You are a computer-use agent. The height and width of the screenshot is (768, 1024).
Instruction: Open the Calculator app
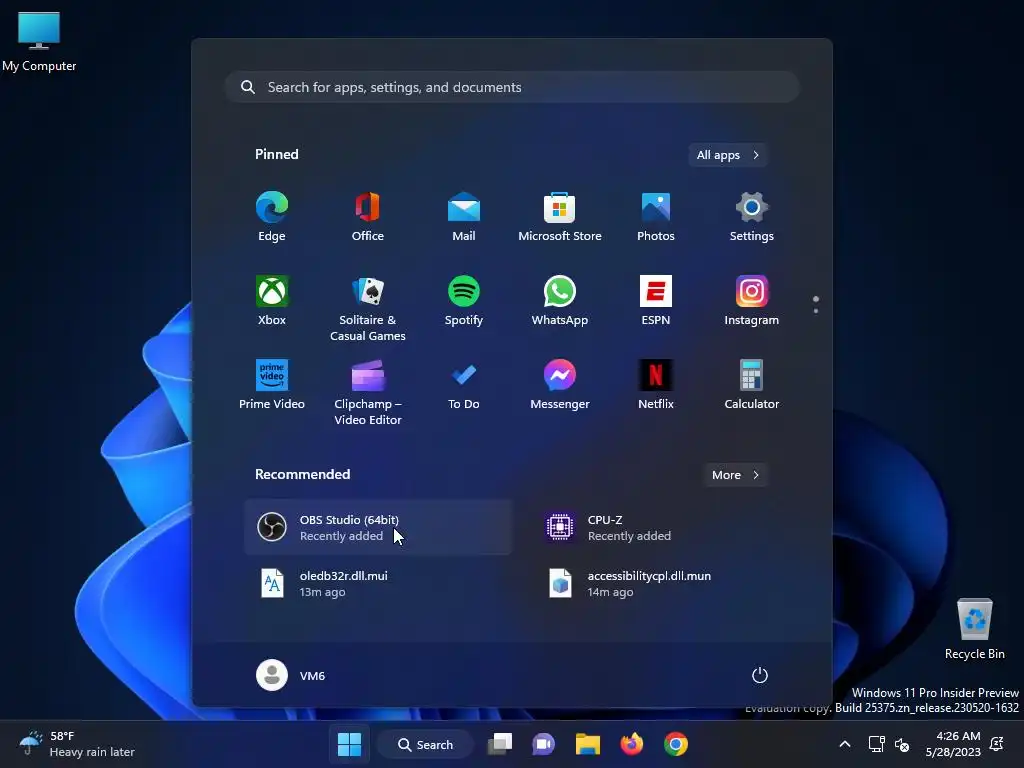coord(752,385)
